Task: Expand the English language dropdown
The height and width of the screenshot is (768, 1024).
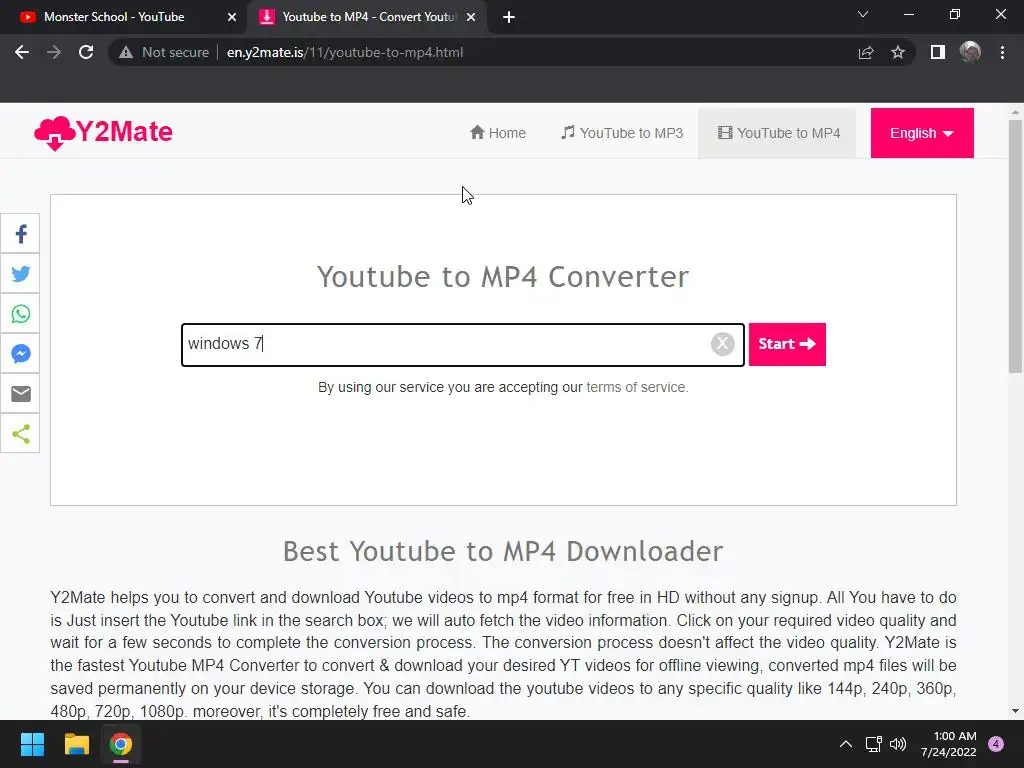Action: [x=921, y=133]
